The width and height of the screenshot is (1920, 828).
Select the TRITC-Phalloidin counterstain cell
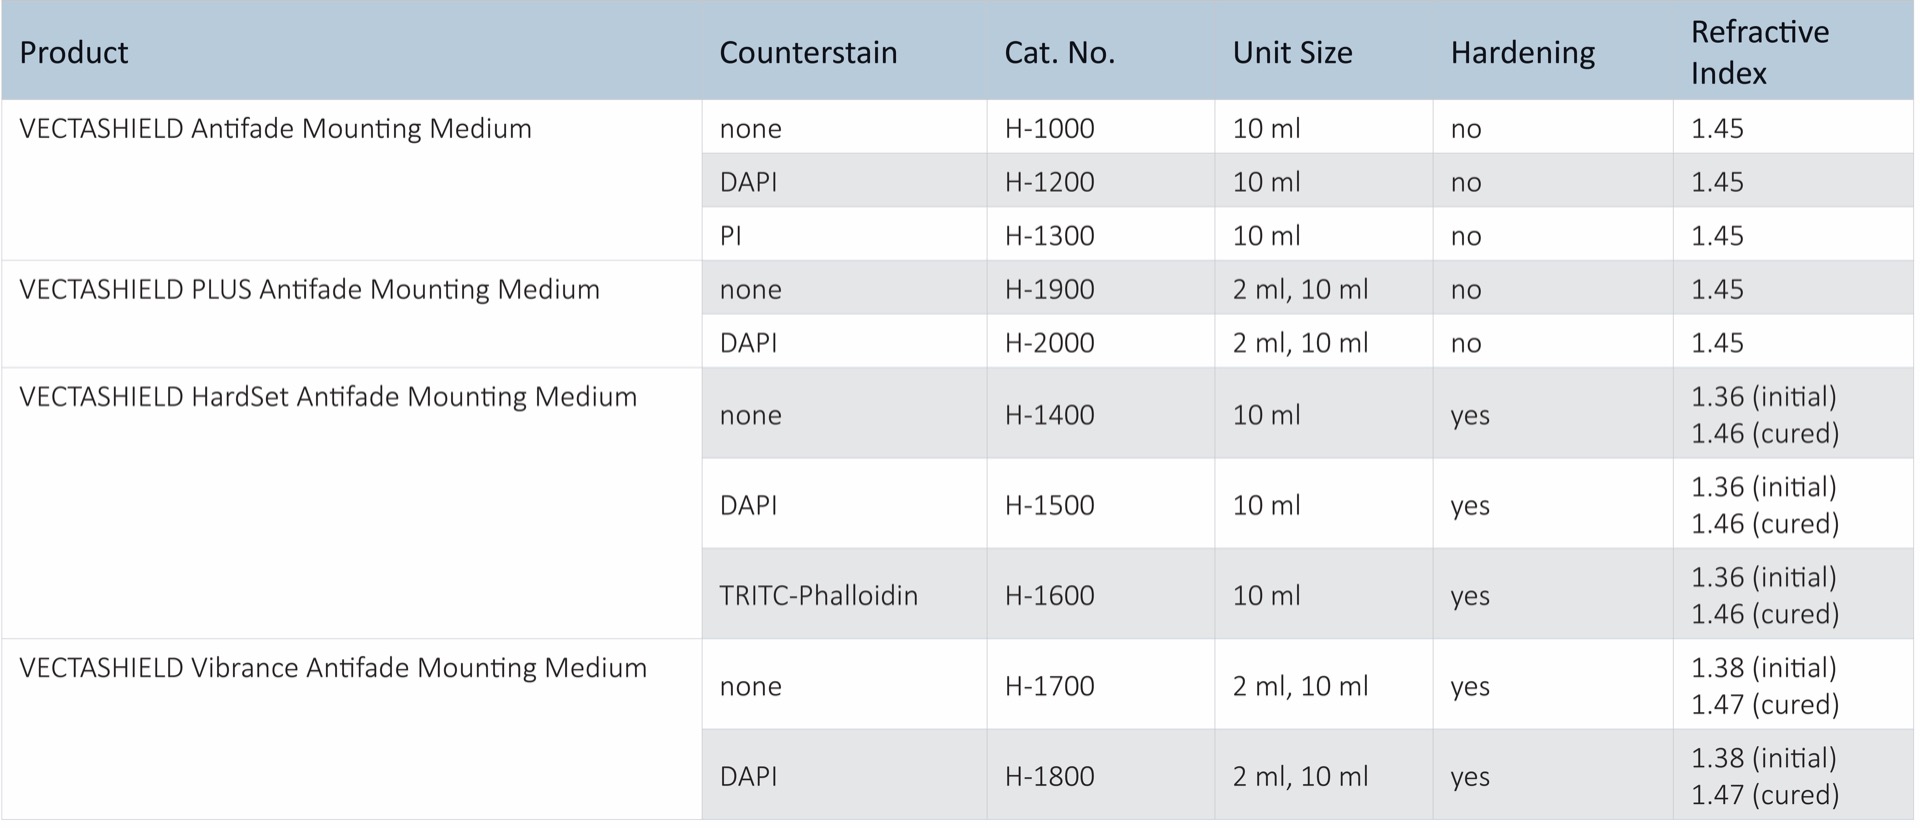pos(818,596)
